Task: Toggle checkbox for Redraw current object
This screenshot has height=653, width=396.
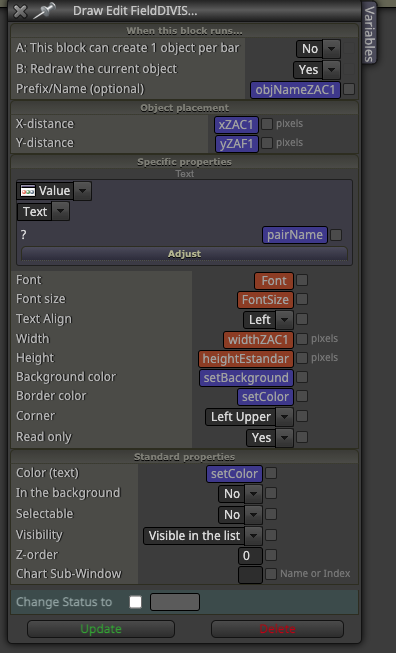Action: tap(349, 69)
